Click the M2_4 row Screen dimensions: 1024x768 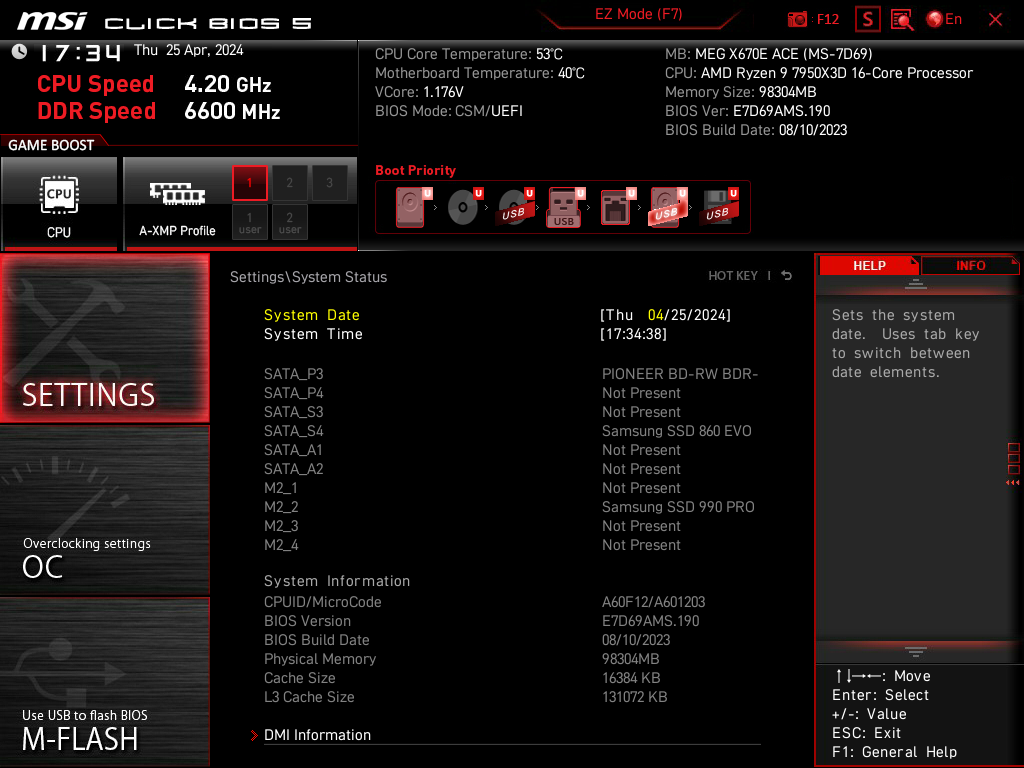tap(512, 545)
